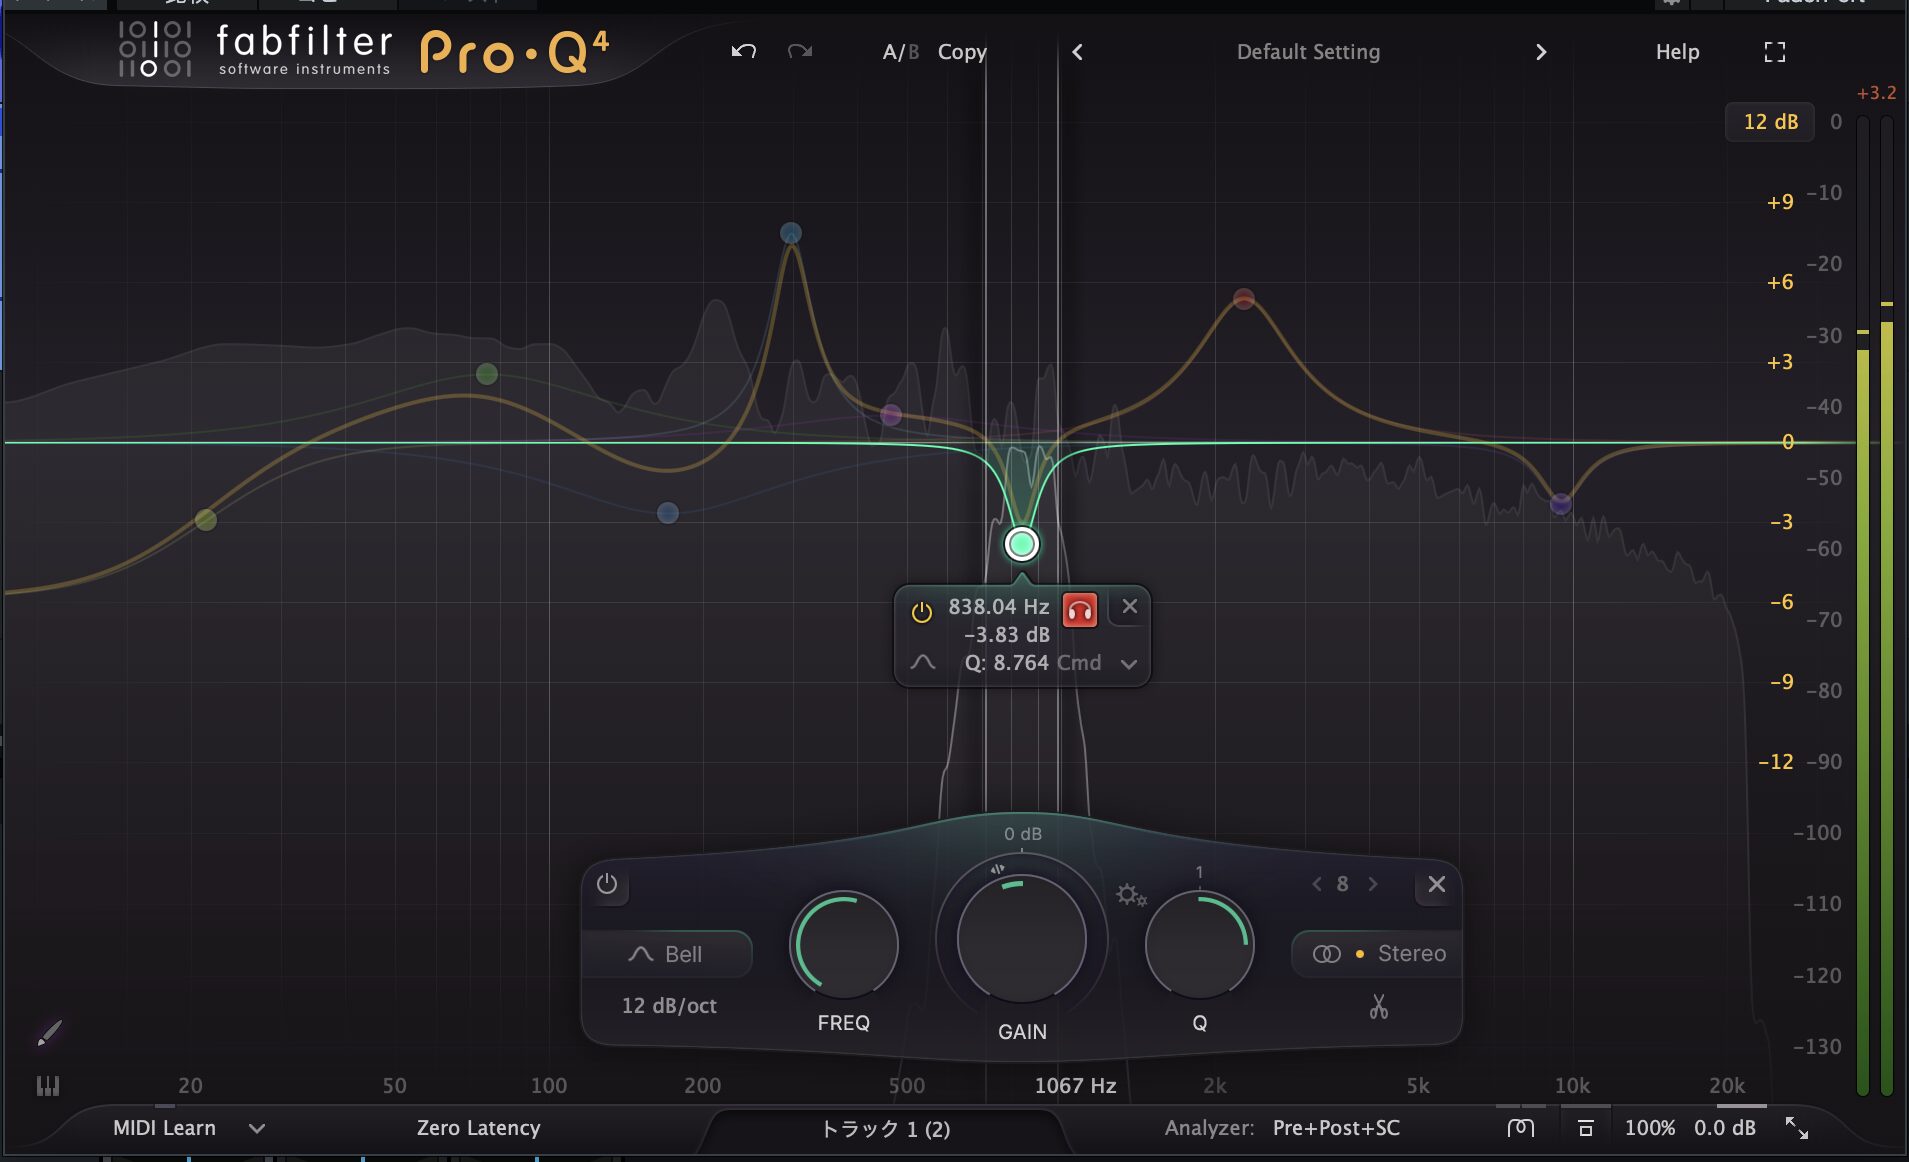1909x1162 pixels.
Task: Select the blue band node near 170 Hz
Action: tap(668, 513)
